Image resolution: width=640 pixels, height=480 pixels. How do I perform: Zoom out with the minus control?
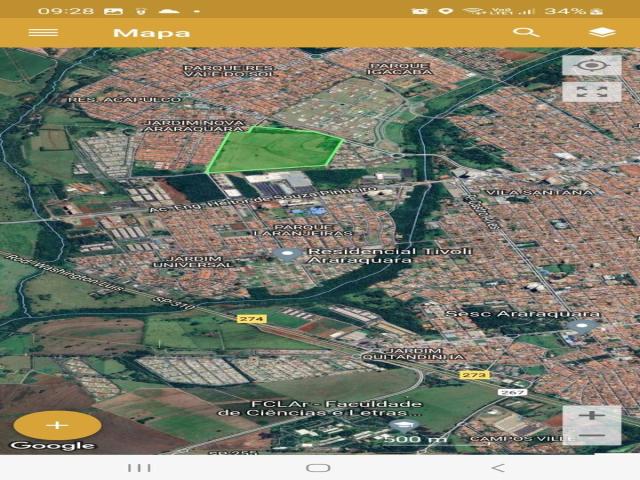pos(592,436)
